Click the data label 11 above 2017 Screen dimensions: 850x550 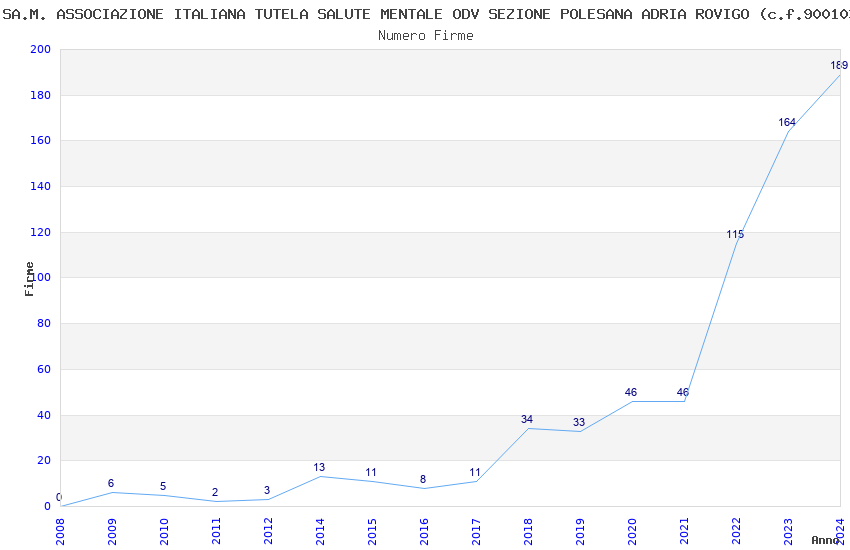pos(475,473)
